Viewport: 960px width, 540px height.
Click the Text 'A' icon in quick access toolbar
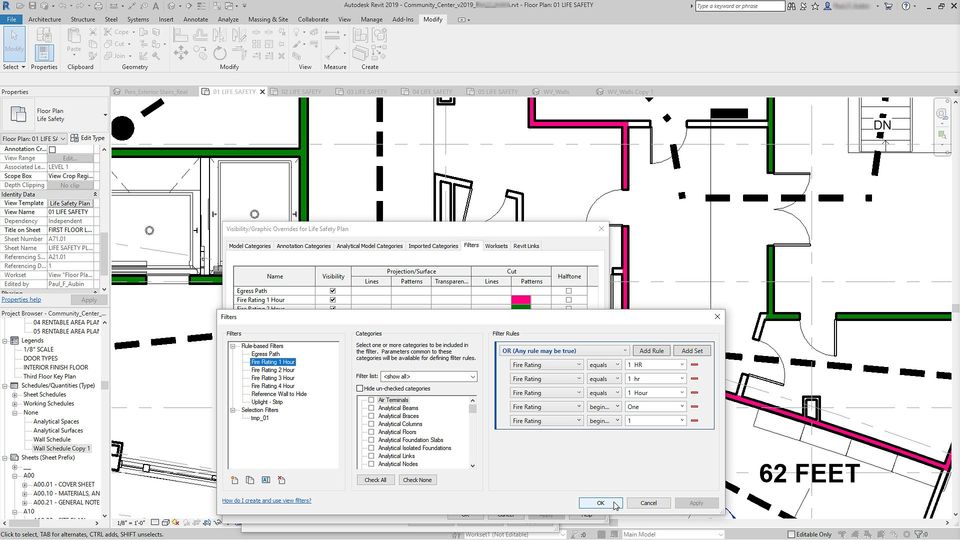(156, 6)
